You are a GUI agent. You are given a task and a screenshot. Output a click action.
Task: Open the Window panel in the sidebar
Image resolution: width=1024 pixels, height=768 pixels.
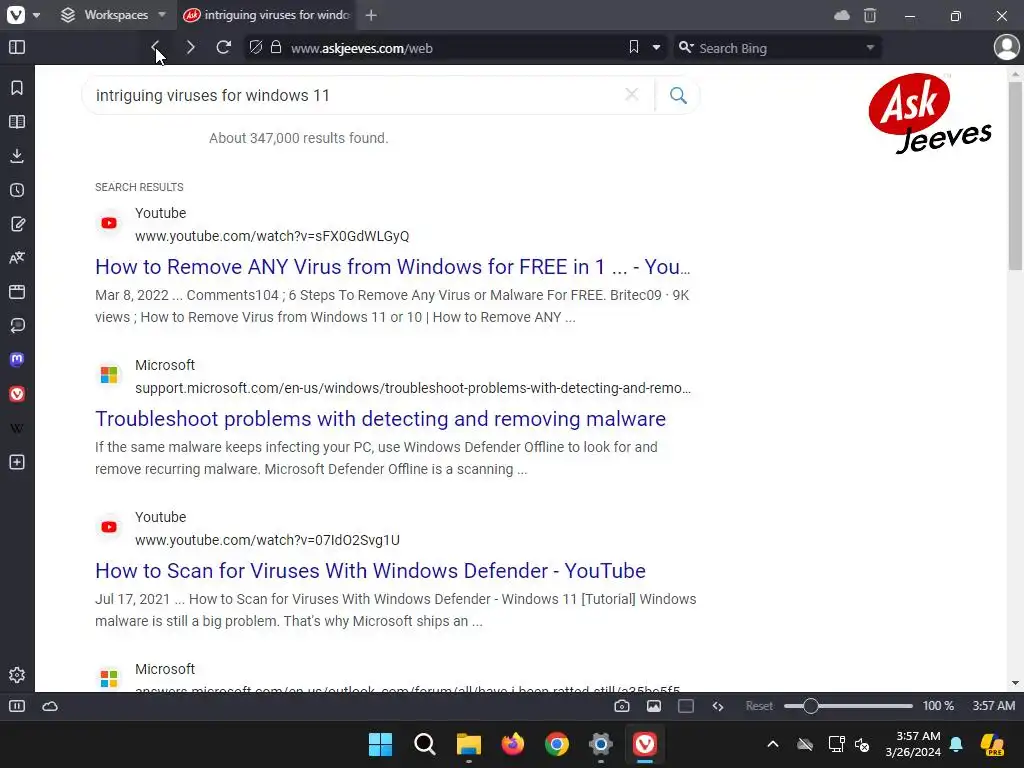point(17,292)
